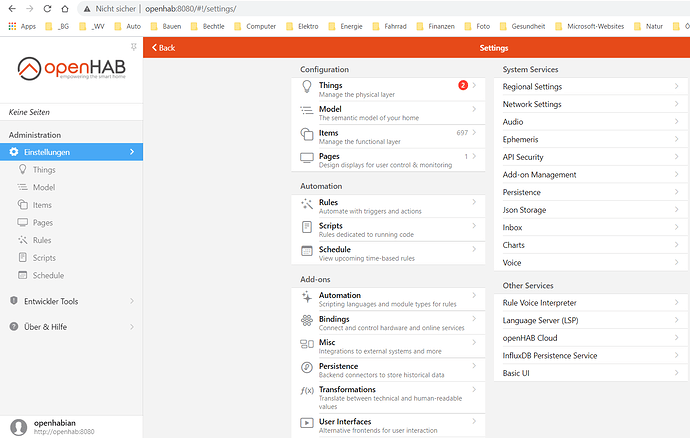Select Scripts in the sidebar menu
The image size is (690, 438).
pyautogui.click(x=71, y=258)
